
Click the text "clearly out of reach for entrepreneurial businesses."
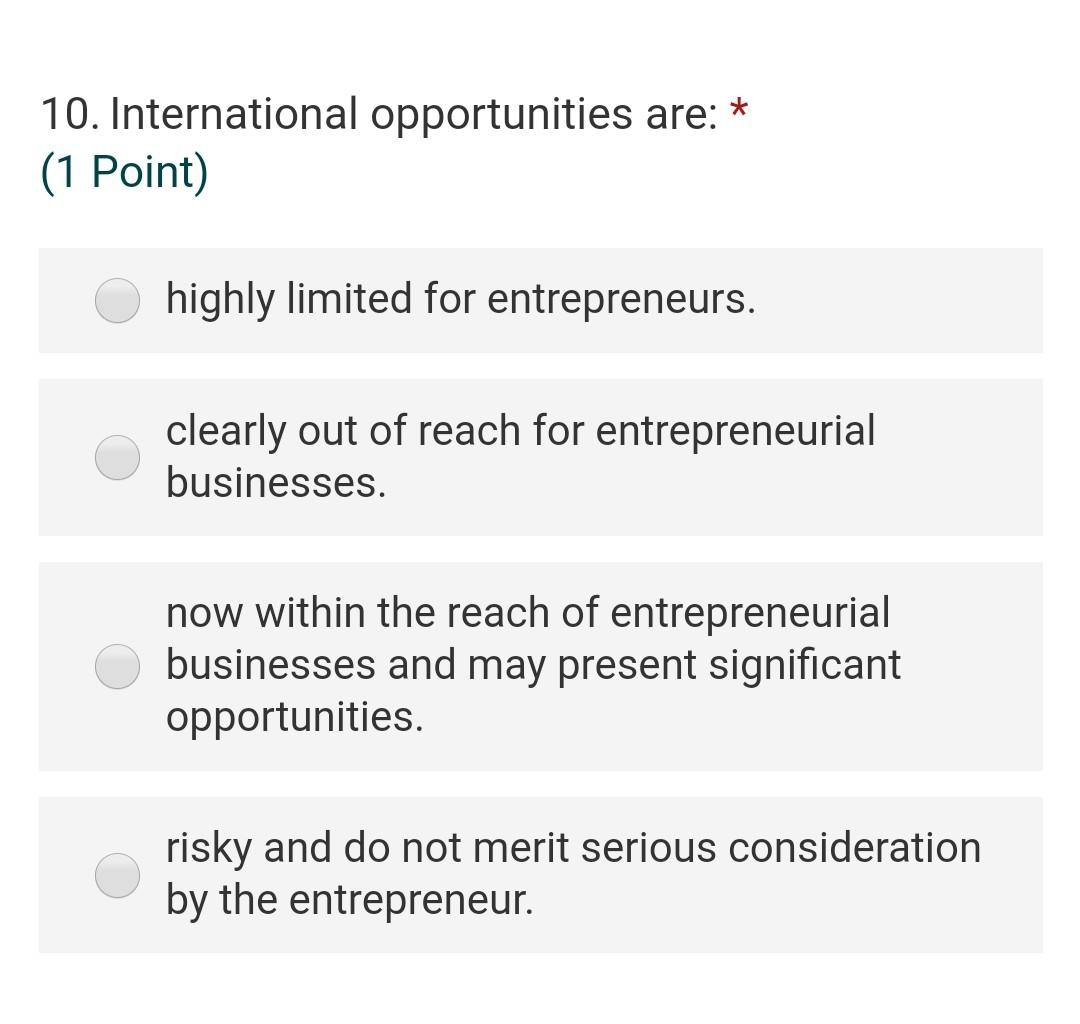[520, 456]
